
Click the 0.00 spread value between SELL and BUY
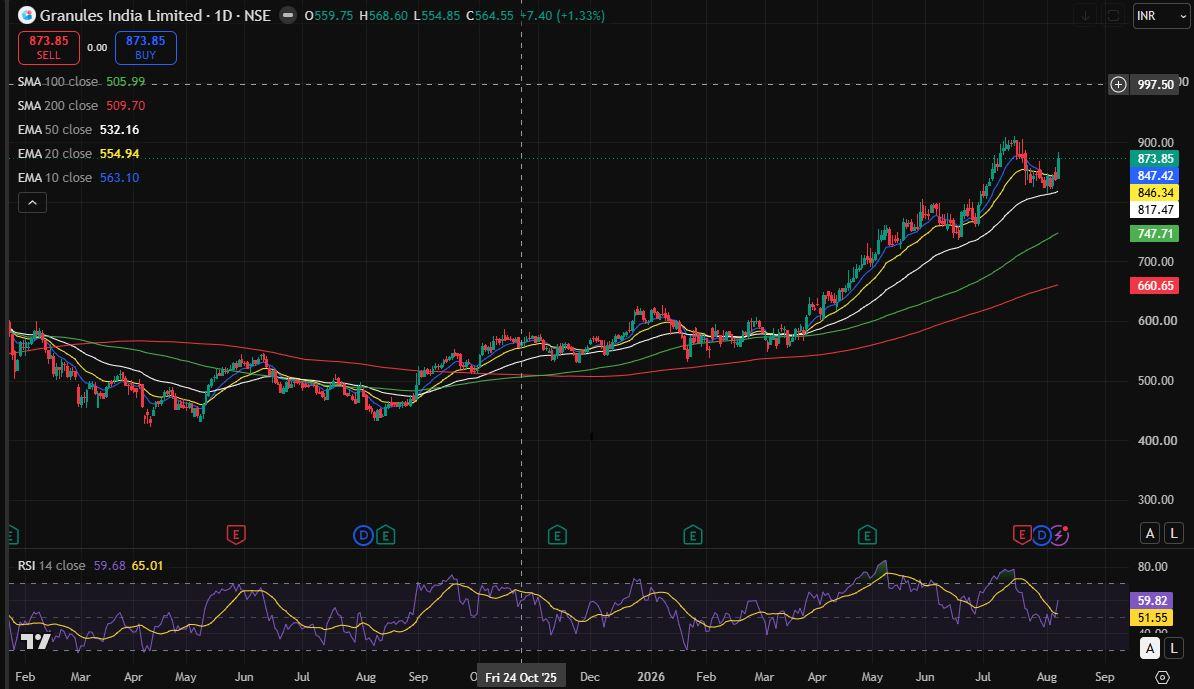tap(97, 48)
